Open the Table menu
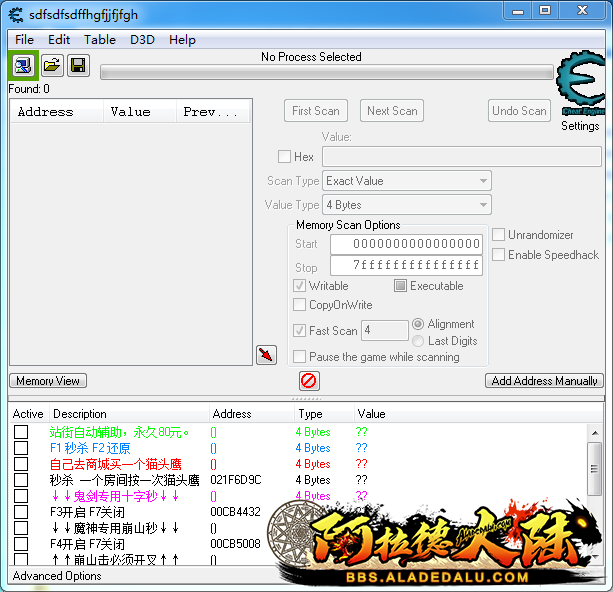The width and height of the screenshot is (613, 592). pos(99,40)
